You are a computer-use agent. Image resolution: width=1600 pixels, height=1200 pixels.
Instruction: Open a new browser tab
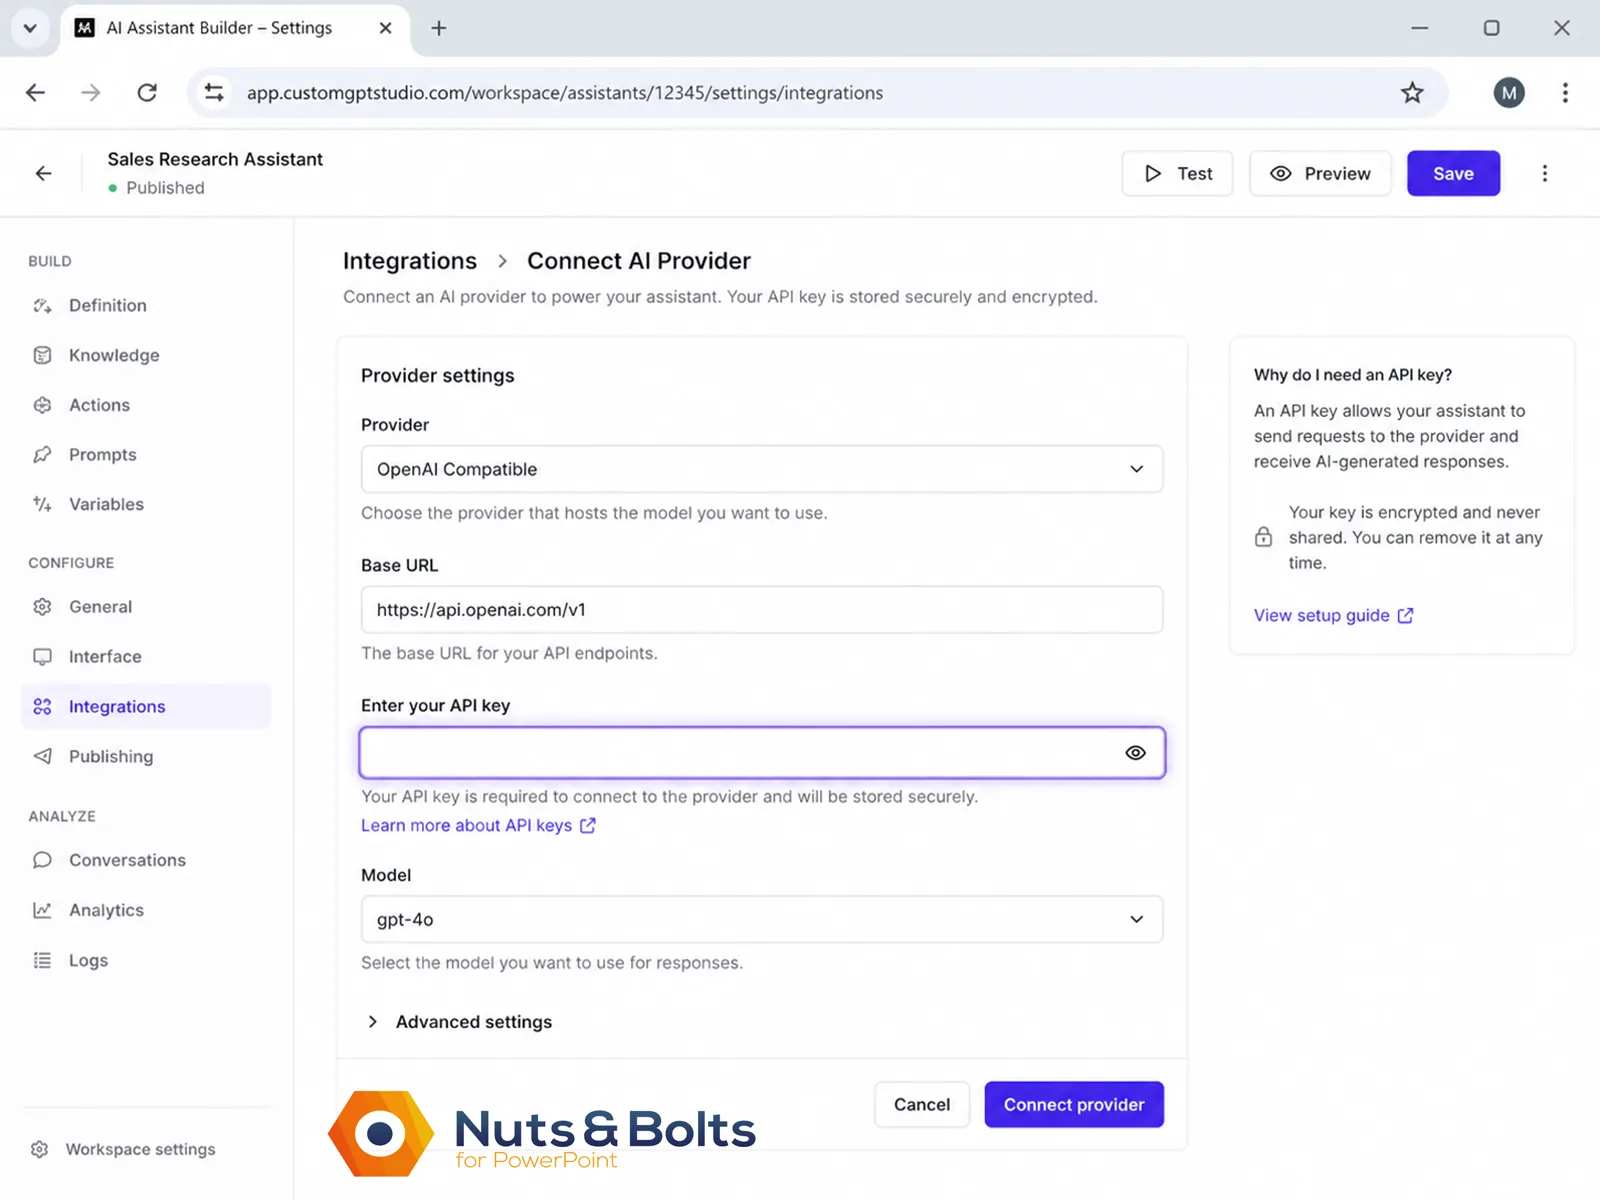pos(439,28)
